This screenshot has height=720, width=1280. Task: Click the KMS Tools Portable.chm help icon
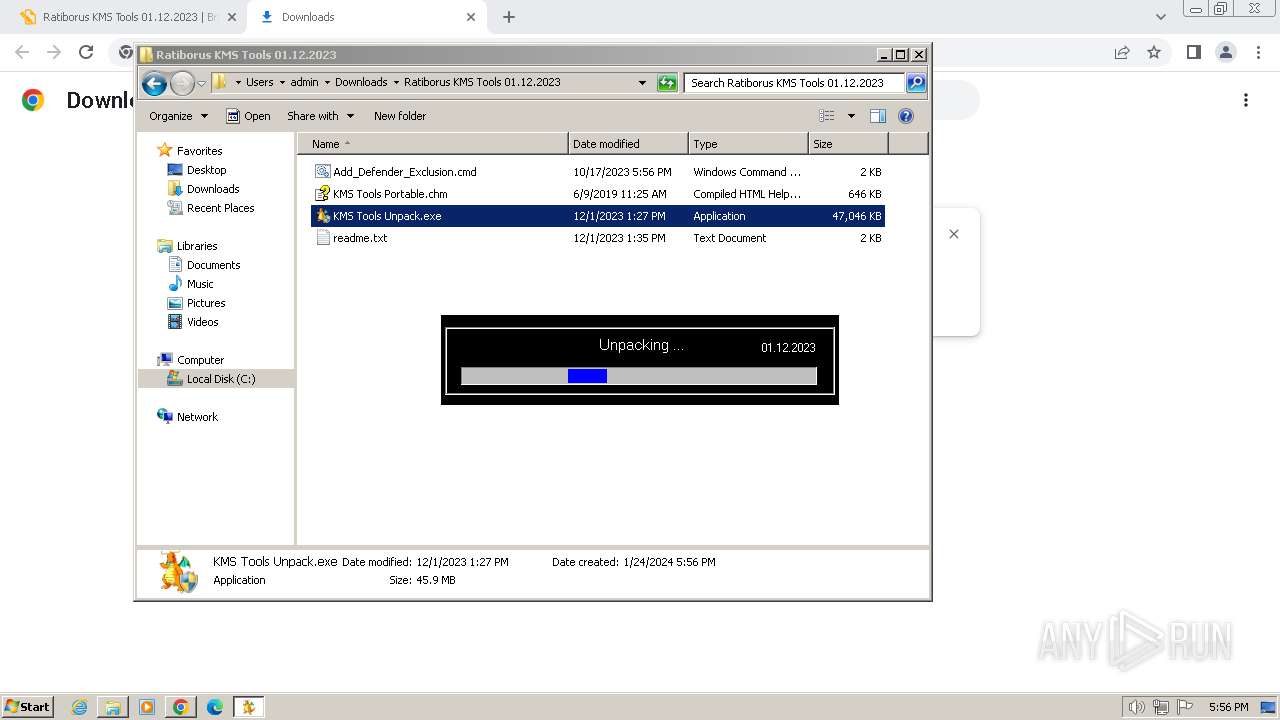tap(322, 194)
